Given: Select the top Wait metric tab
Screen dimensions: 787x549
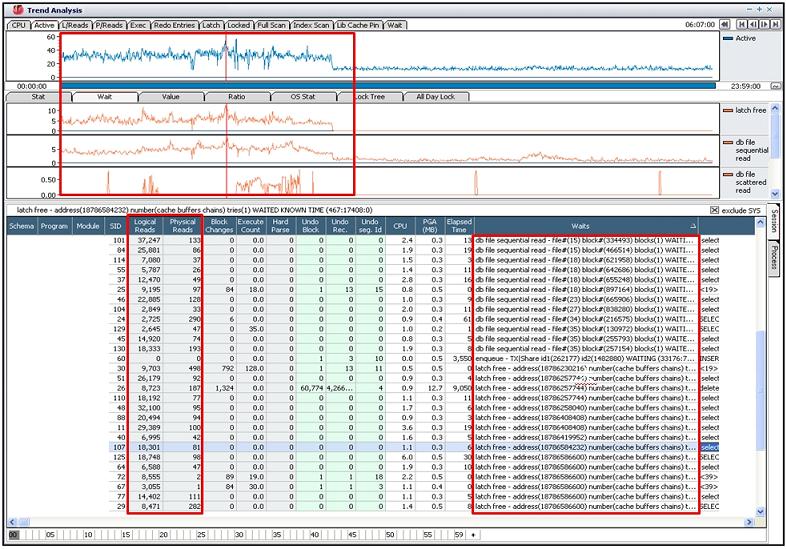Looking at the screenshot, I should (395, 25).
